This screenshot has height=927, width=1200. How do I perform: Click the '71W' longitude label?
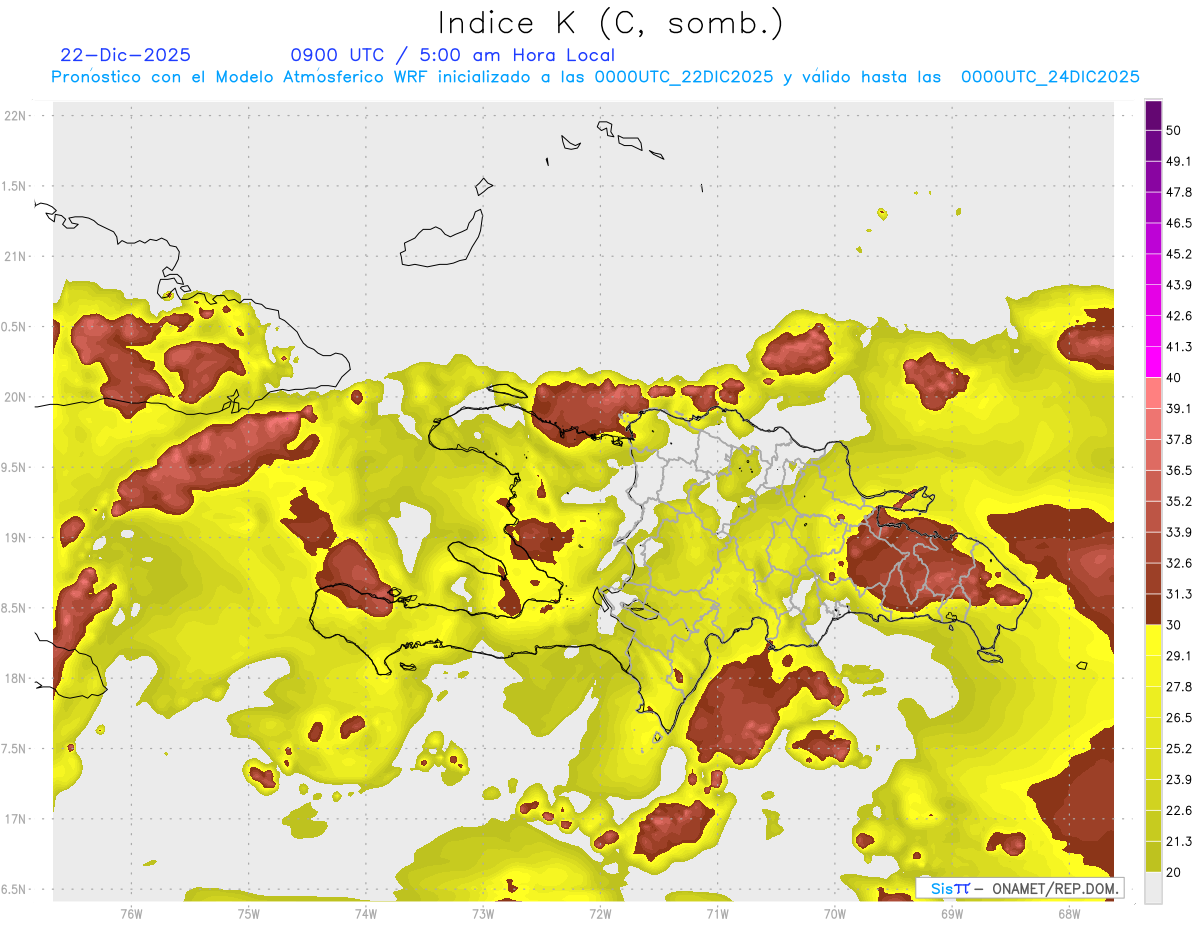click(717, 913)
